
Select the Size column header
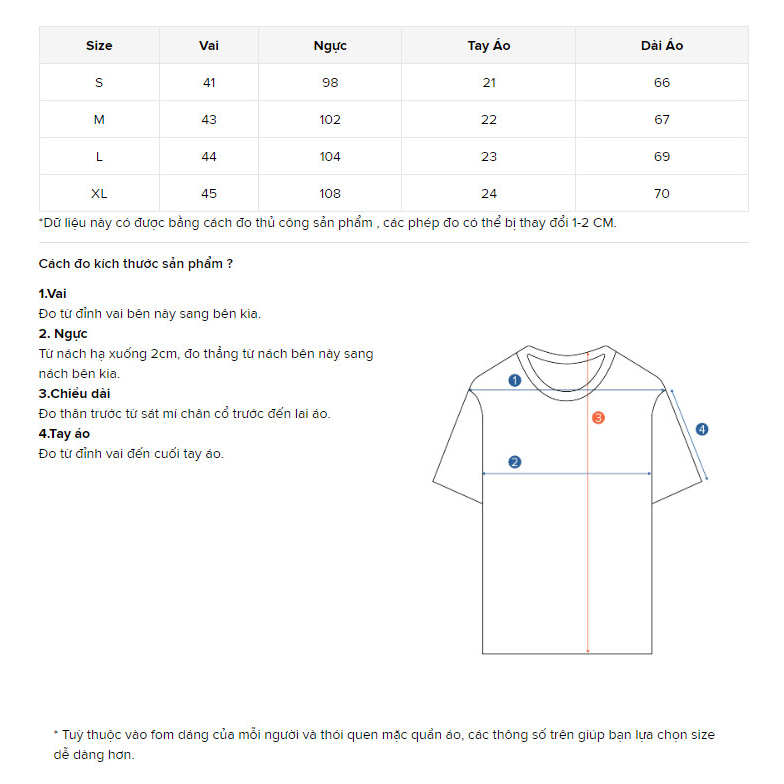pyautogui.click(x=99, y=45)
